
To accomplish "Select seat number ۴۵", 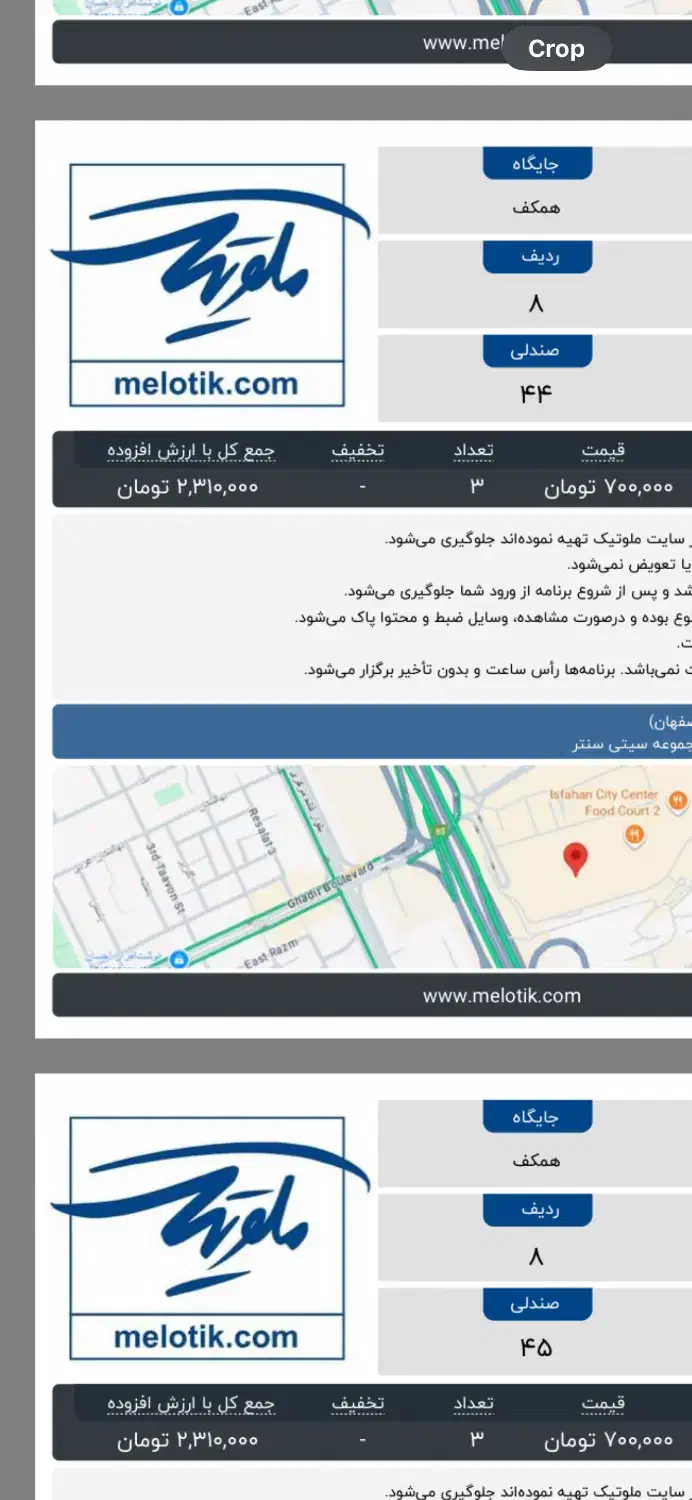I will [536, 1347].
